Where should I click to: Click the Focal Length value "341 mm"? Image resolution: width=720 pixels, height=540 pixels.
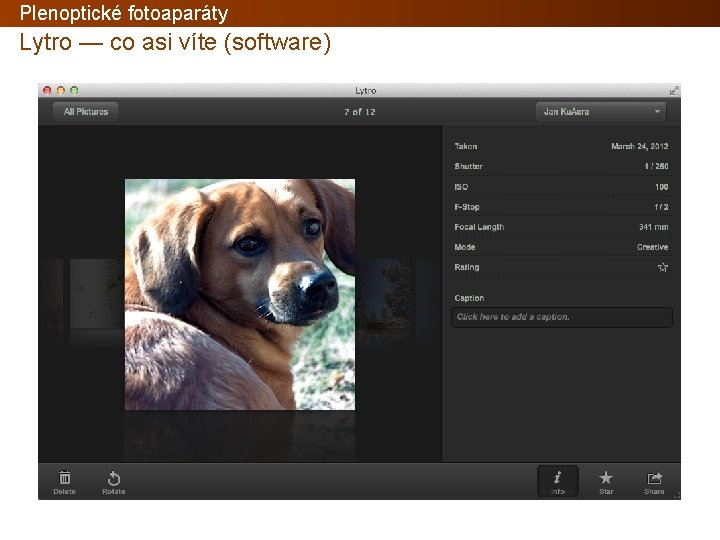pos(653,227)
